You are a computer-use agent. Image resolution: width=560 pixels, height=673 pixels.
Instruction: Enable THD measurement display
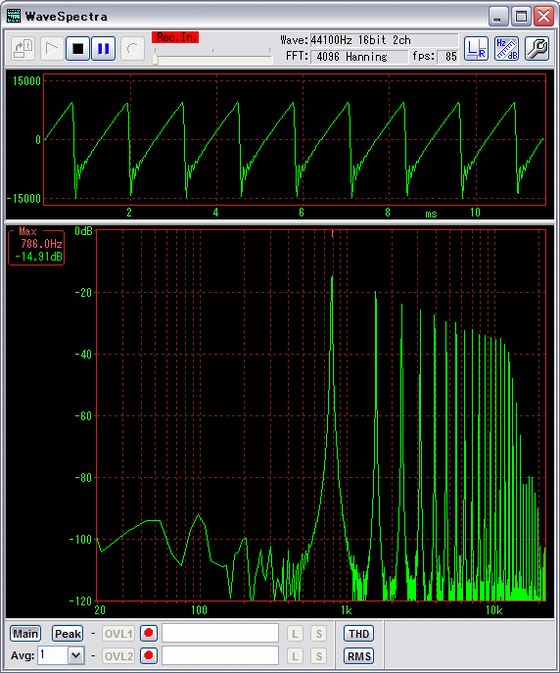tap(359, 634)
